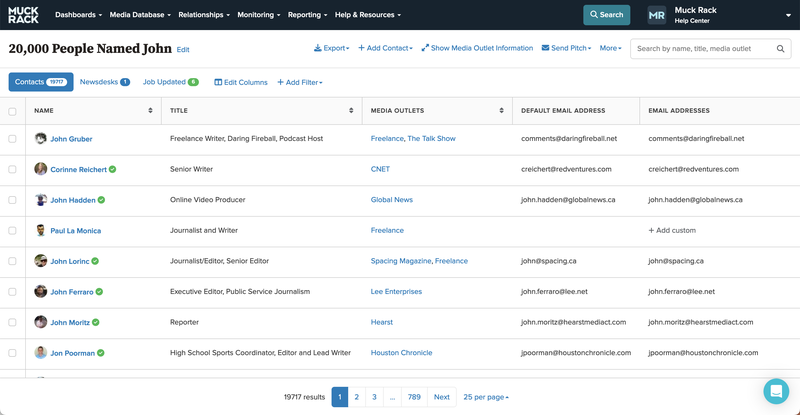Expand the account menu caret

(788, 15)
